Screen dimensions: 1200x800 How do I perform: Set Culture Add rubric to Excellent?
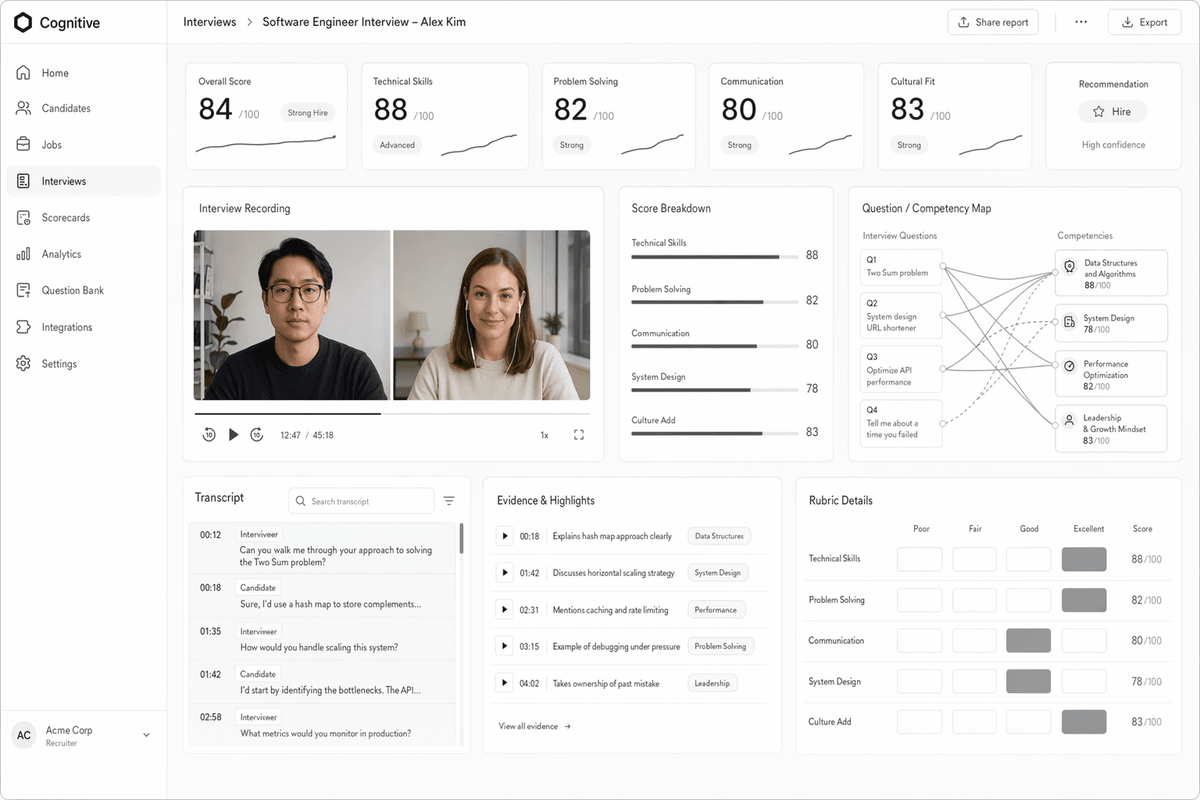[x=1084, y=722]
